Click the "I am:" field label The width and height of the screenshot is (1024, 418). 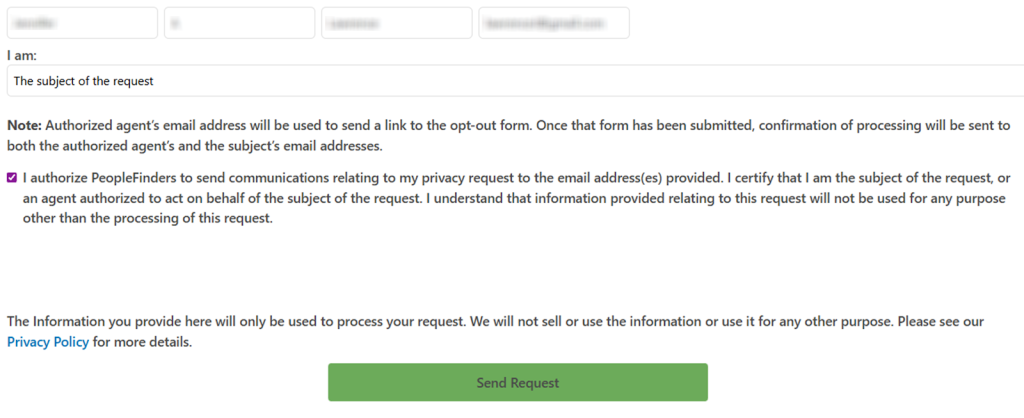tap(22, 55)
